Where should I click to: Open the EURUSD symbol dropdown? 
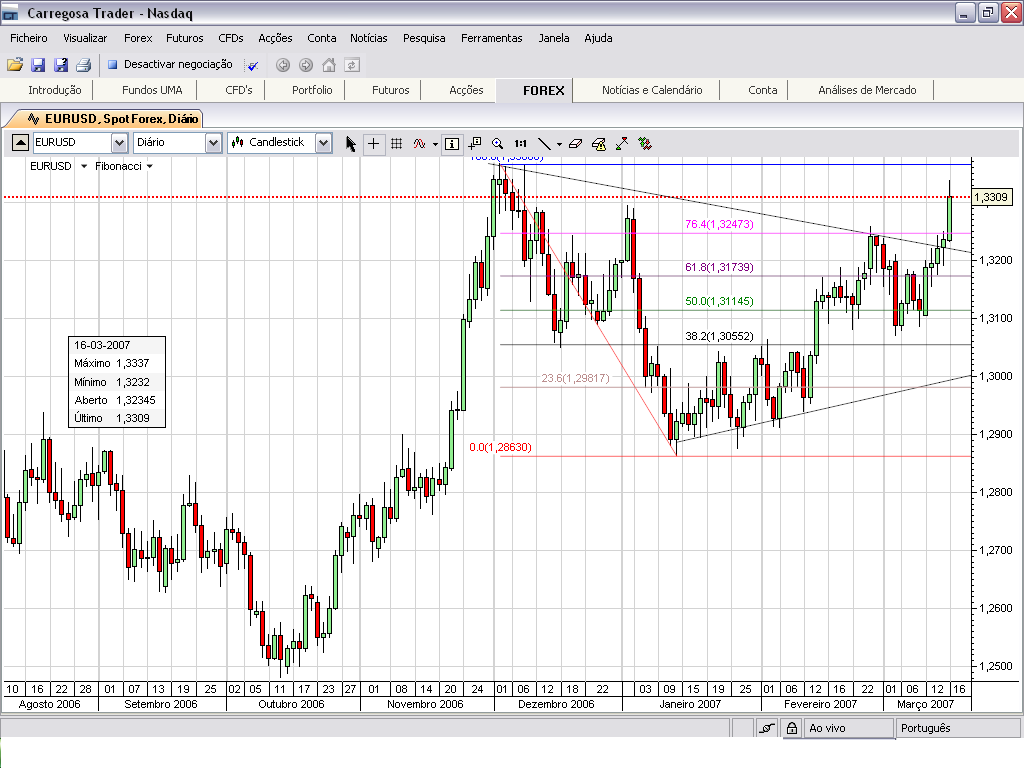(119, 142)
